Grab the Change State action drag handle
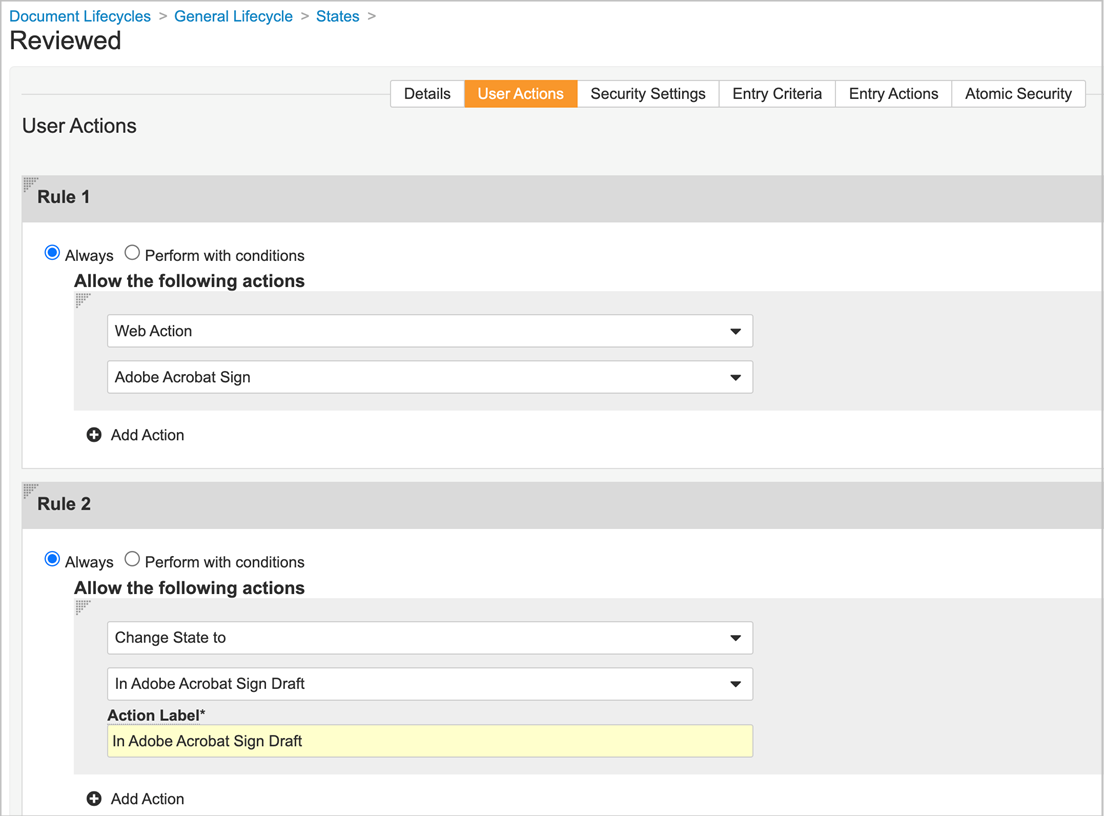Viewport: 1104px width, 816px height. tap(82, 606)
